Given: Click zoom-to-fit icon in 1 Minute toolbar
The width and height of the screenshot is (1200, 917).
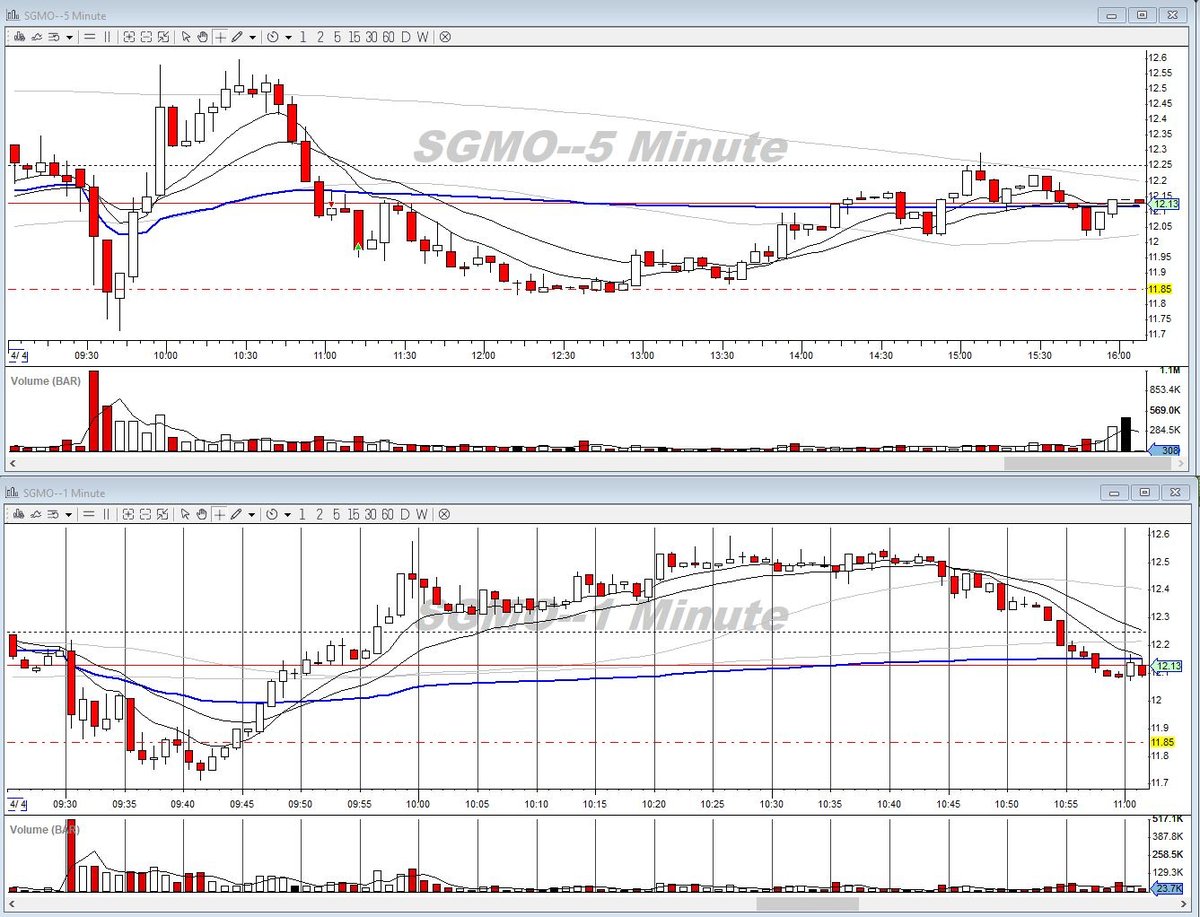Looking at the screenshot, I should pyautogui.click(x=163, y=514).
